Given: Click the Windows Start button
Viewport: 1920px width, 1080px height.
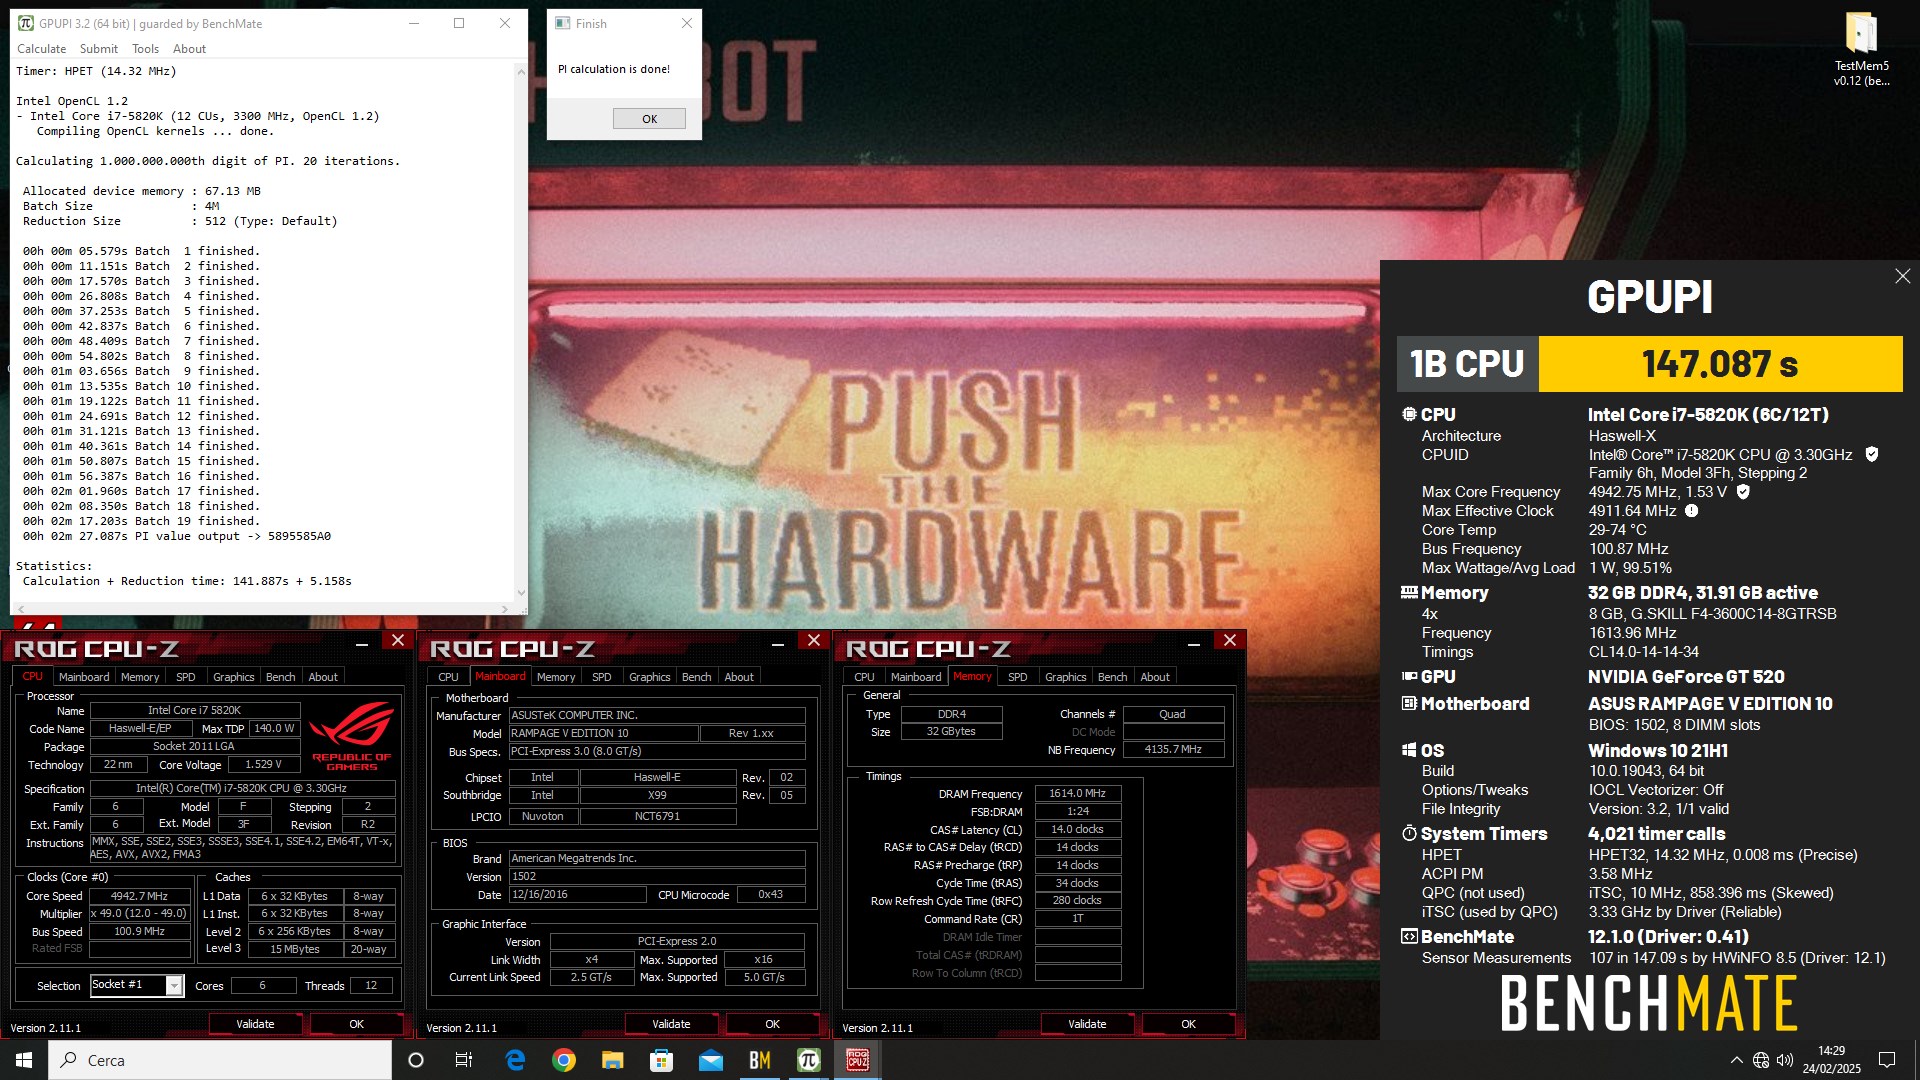Looking at the screenshot, I should click(x=24, y=1060).
